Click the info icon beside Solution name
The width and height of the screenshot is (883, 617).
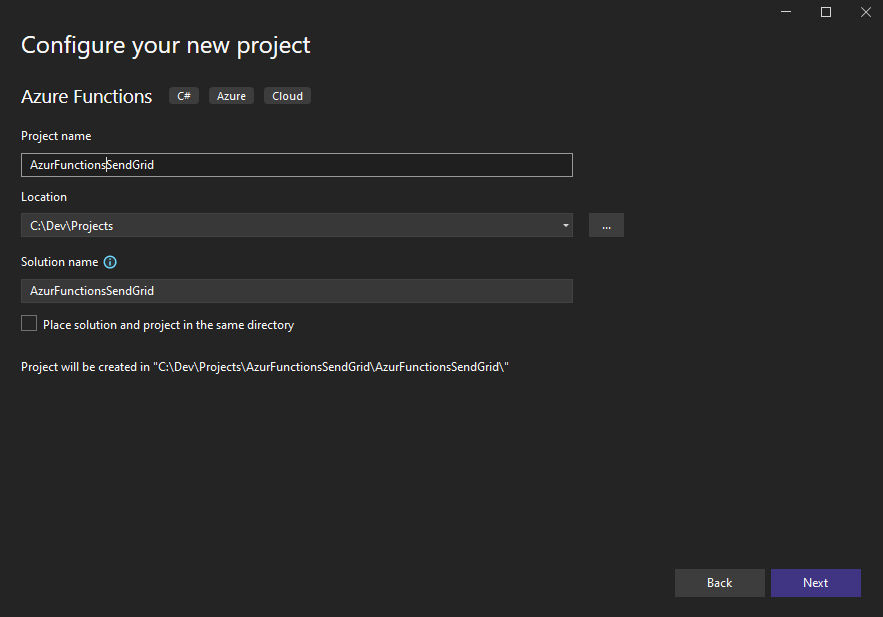(109, 261)
